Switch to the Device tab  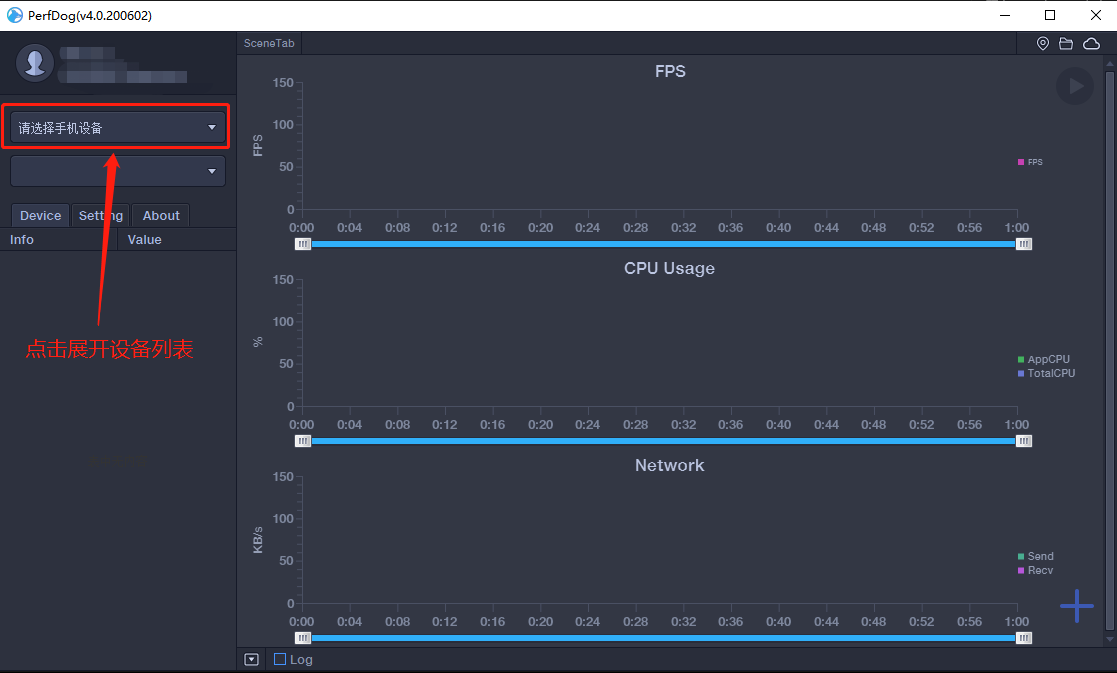click(41, 216)
